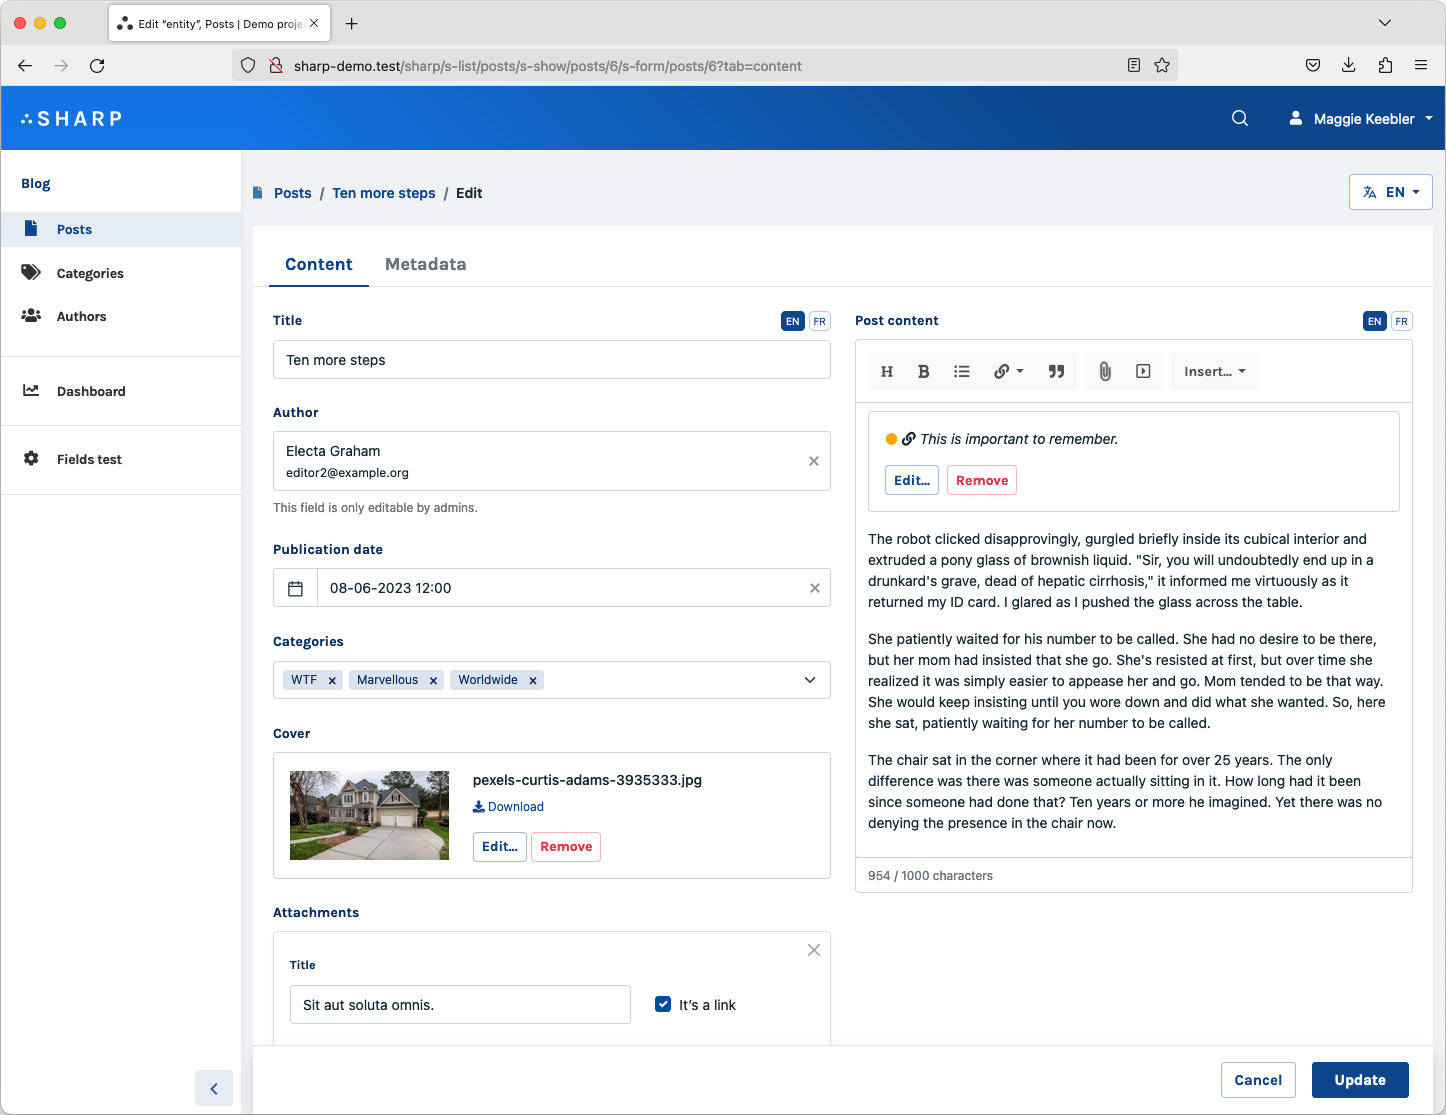Expand the Categories select chevron
Image resolution: width=1446 pixels, height=1115 pixels.
coord(810,680)
